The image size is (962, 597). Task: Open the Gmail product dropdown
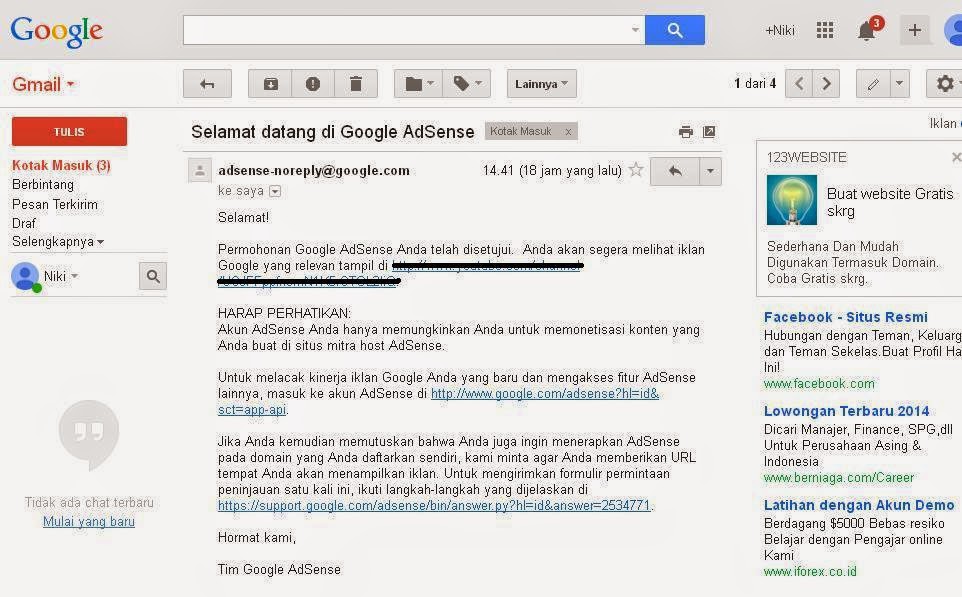(43, 84)
